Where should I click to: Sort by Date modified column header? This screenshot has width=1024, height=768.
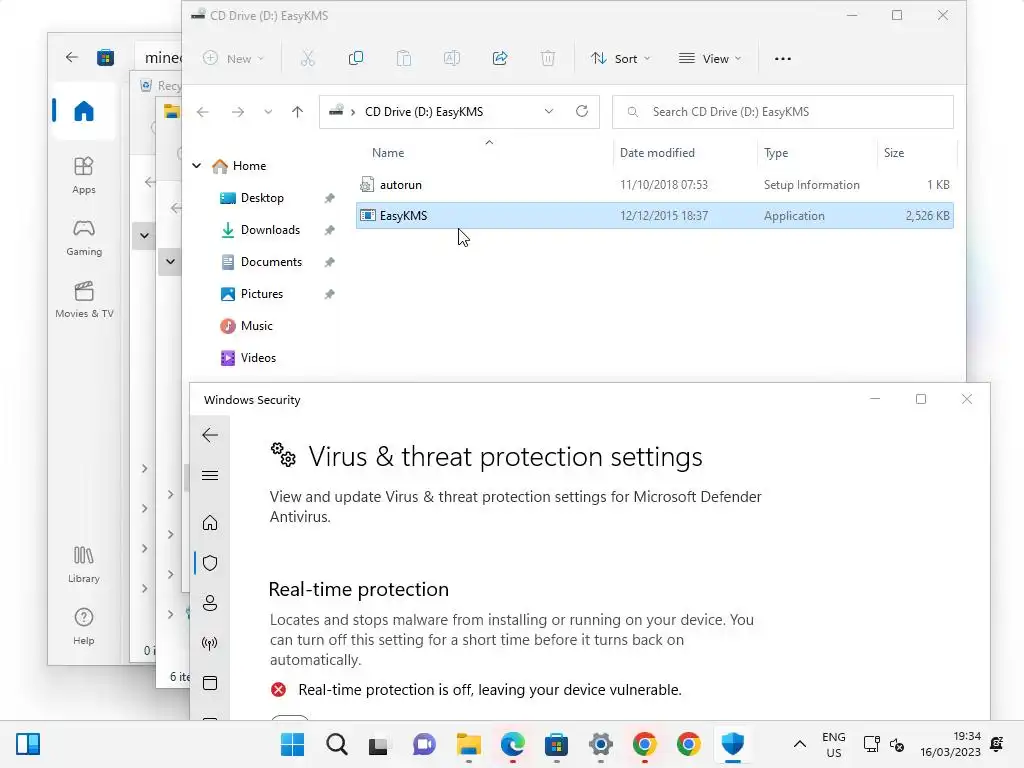(x=657, y=153)
